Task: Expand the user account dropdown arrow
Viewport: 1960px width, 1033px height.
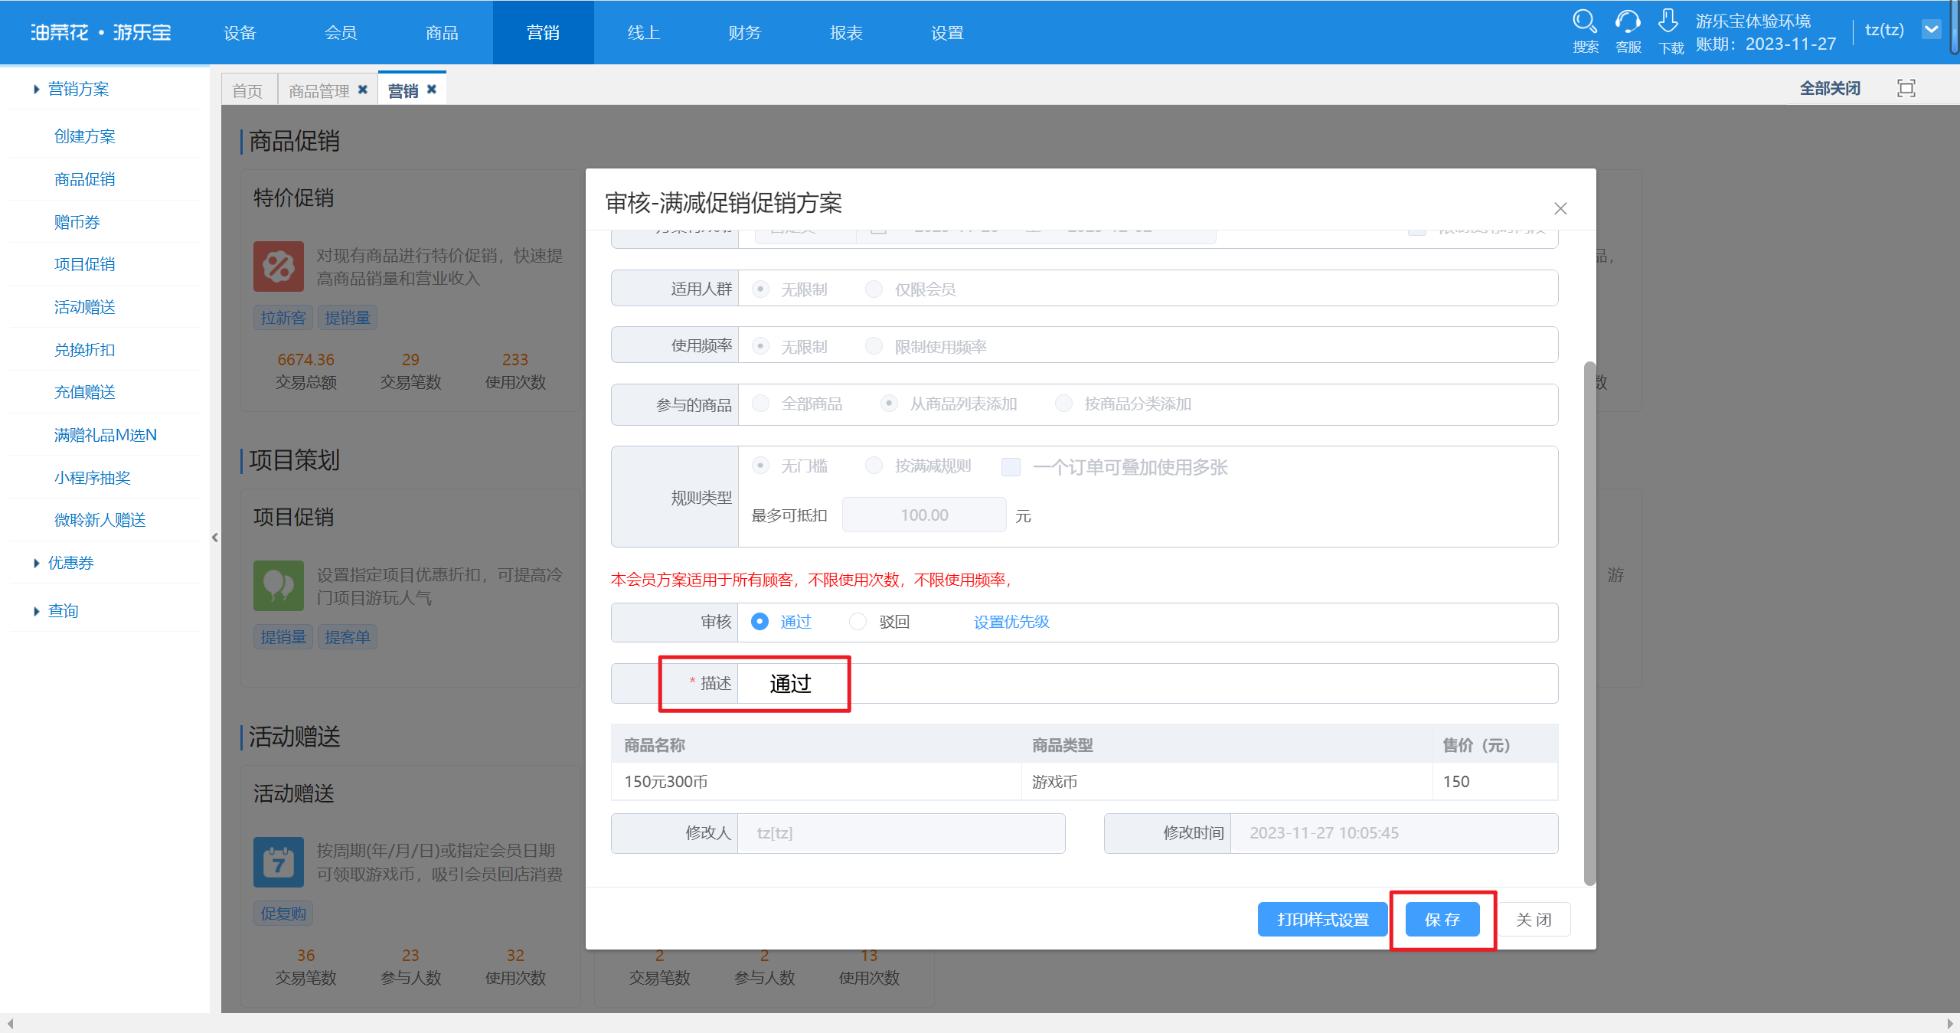Action: coord(1932,30)
